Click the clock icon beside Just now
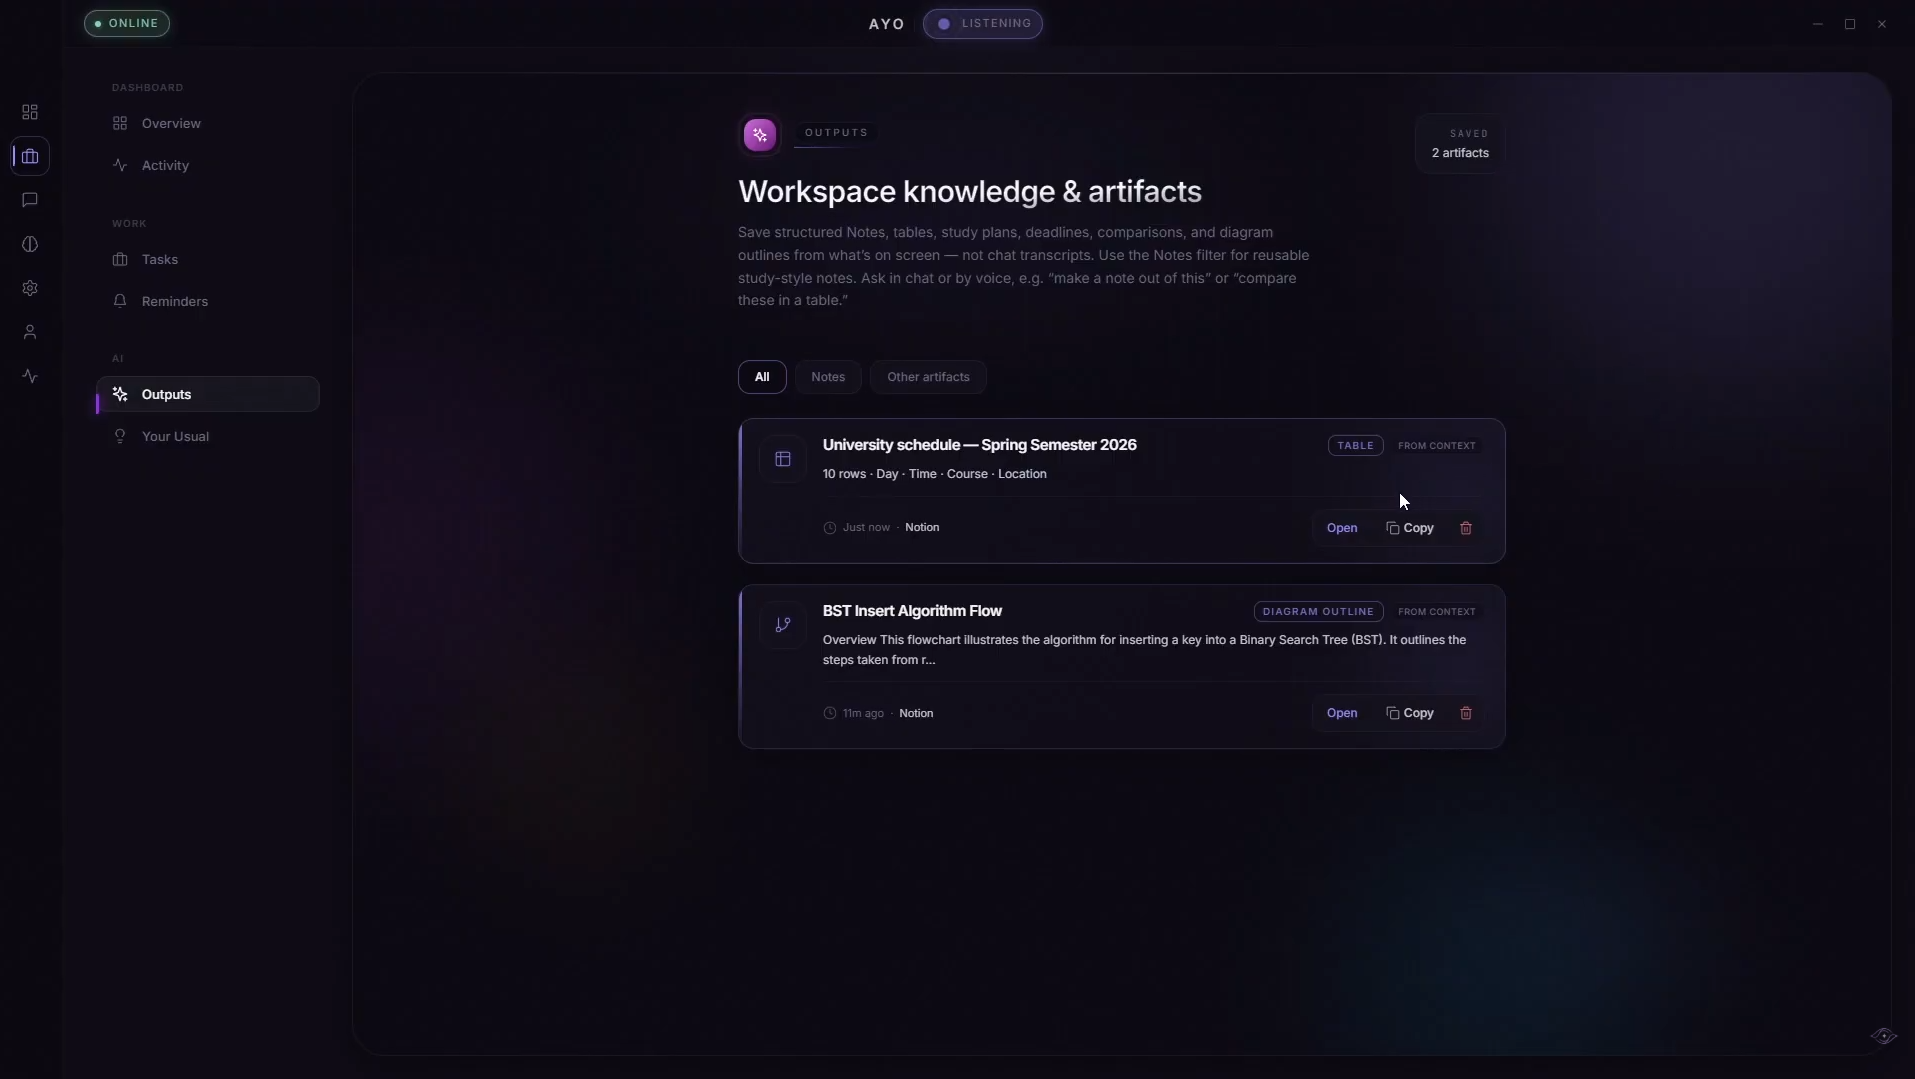Viewport: 1915px width, 1079px height. pyautogui.click(x=830, y=528)
